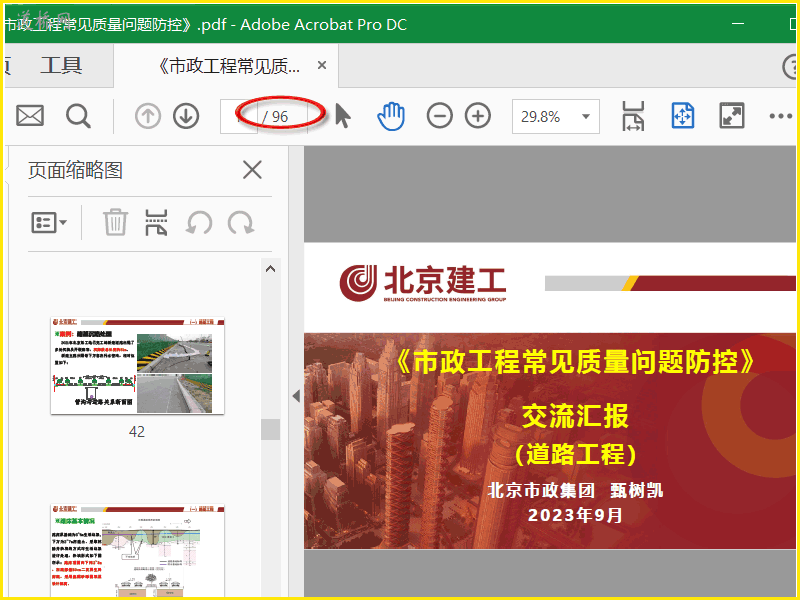This screenshot has height=600, width=800.
Task: Click the page number input field
Action: click(x=239, y=117)
